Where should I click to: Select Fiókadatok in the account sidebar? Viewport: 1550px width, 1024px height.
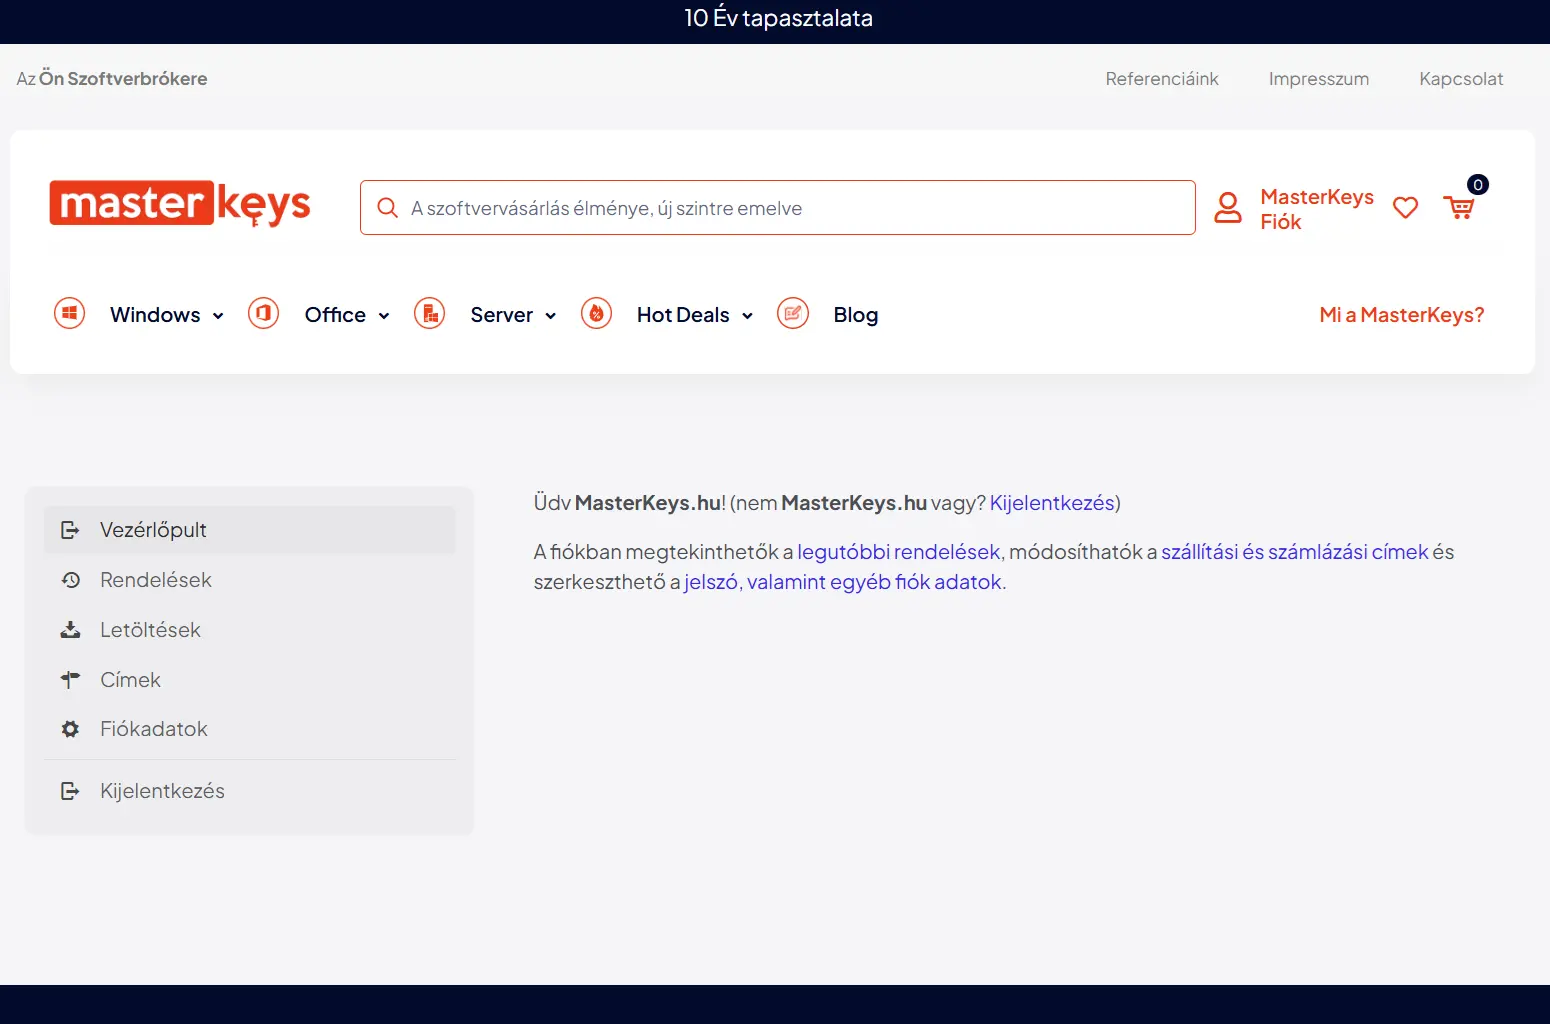pyautogui.click(x=250, y=729)
